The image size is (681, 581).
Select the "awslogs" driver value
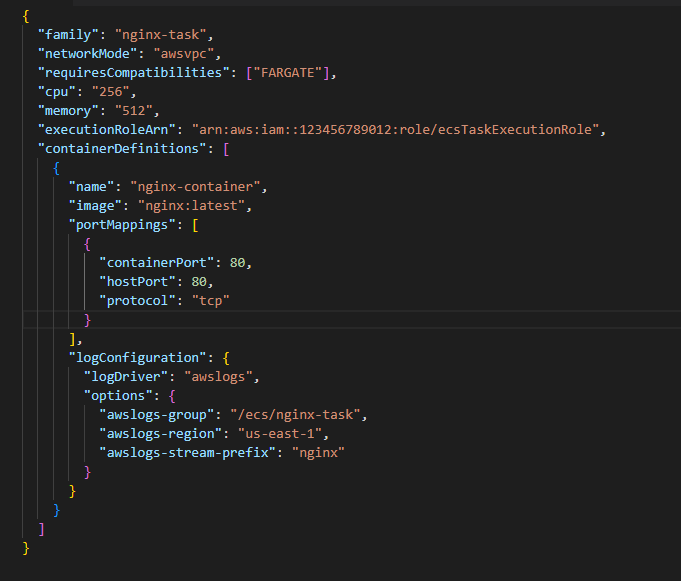coord(218,376)
